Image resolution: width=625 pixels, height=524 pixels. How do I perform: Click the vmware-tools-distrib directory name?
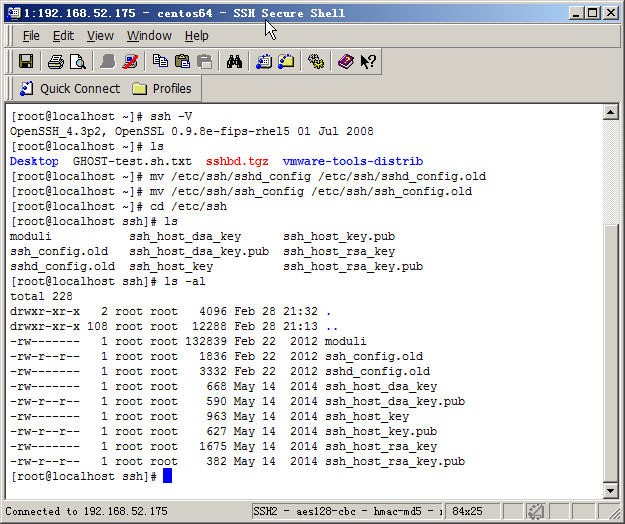(353, 161)
